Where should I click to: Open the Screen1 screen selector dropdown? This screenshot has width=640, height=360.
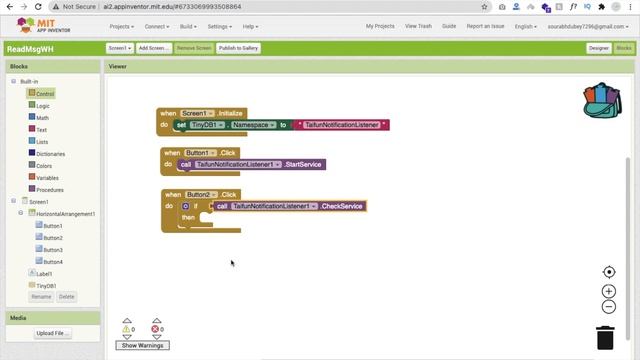tap(120, 48)
